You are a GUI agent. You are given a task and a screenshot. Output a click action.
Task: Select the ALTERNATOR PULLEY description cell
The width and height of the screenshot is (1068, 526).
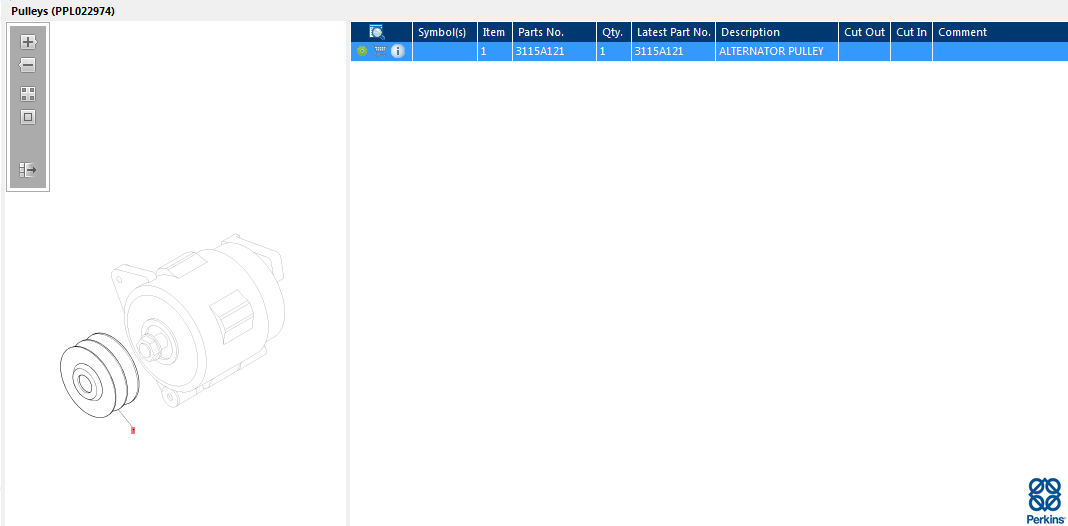[777, 51]
